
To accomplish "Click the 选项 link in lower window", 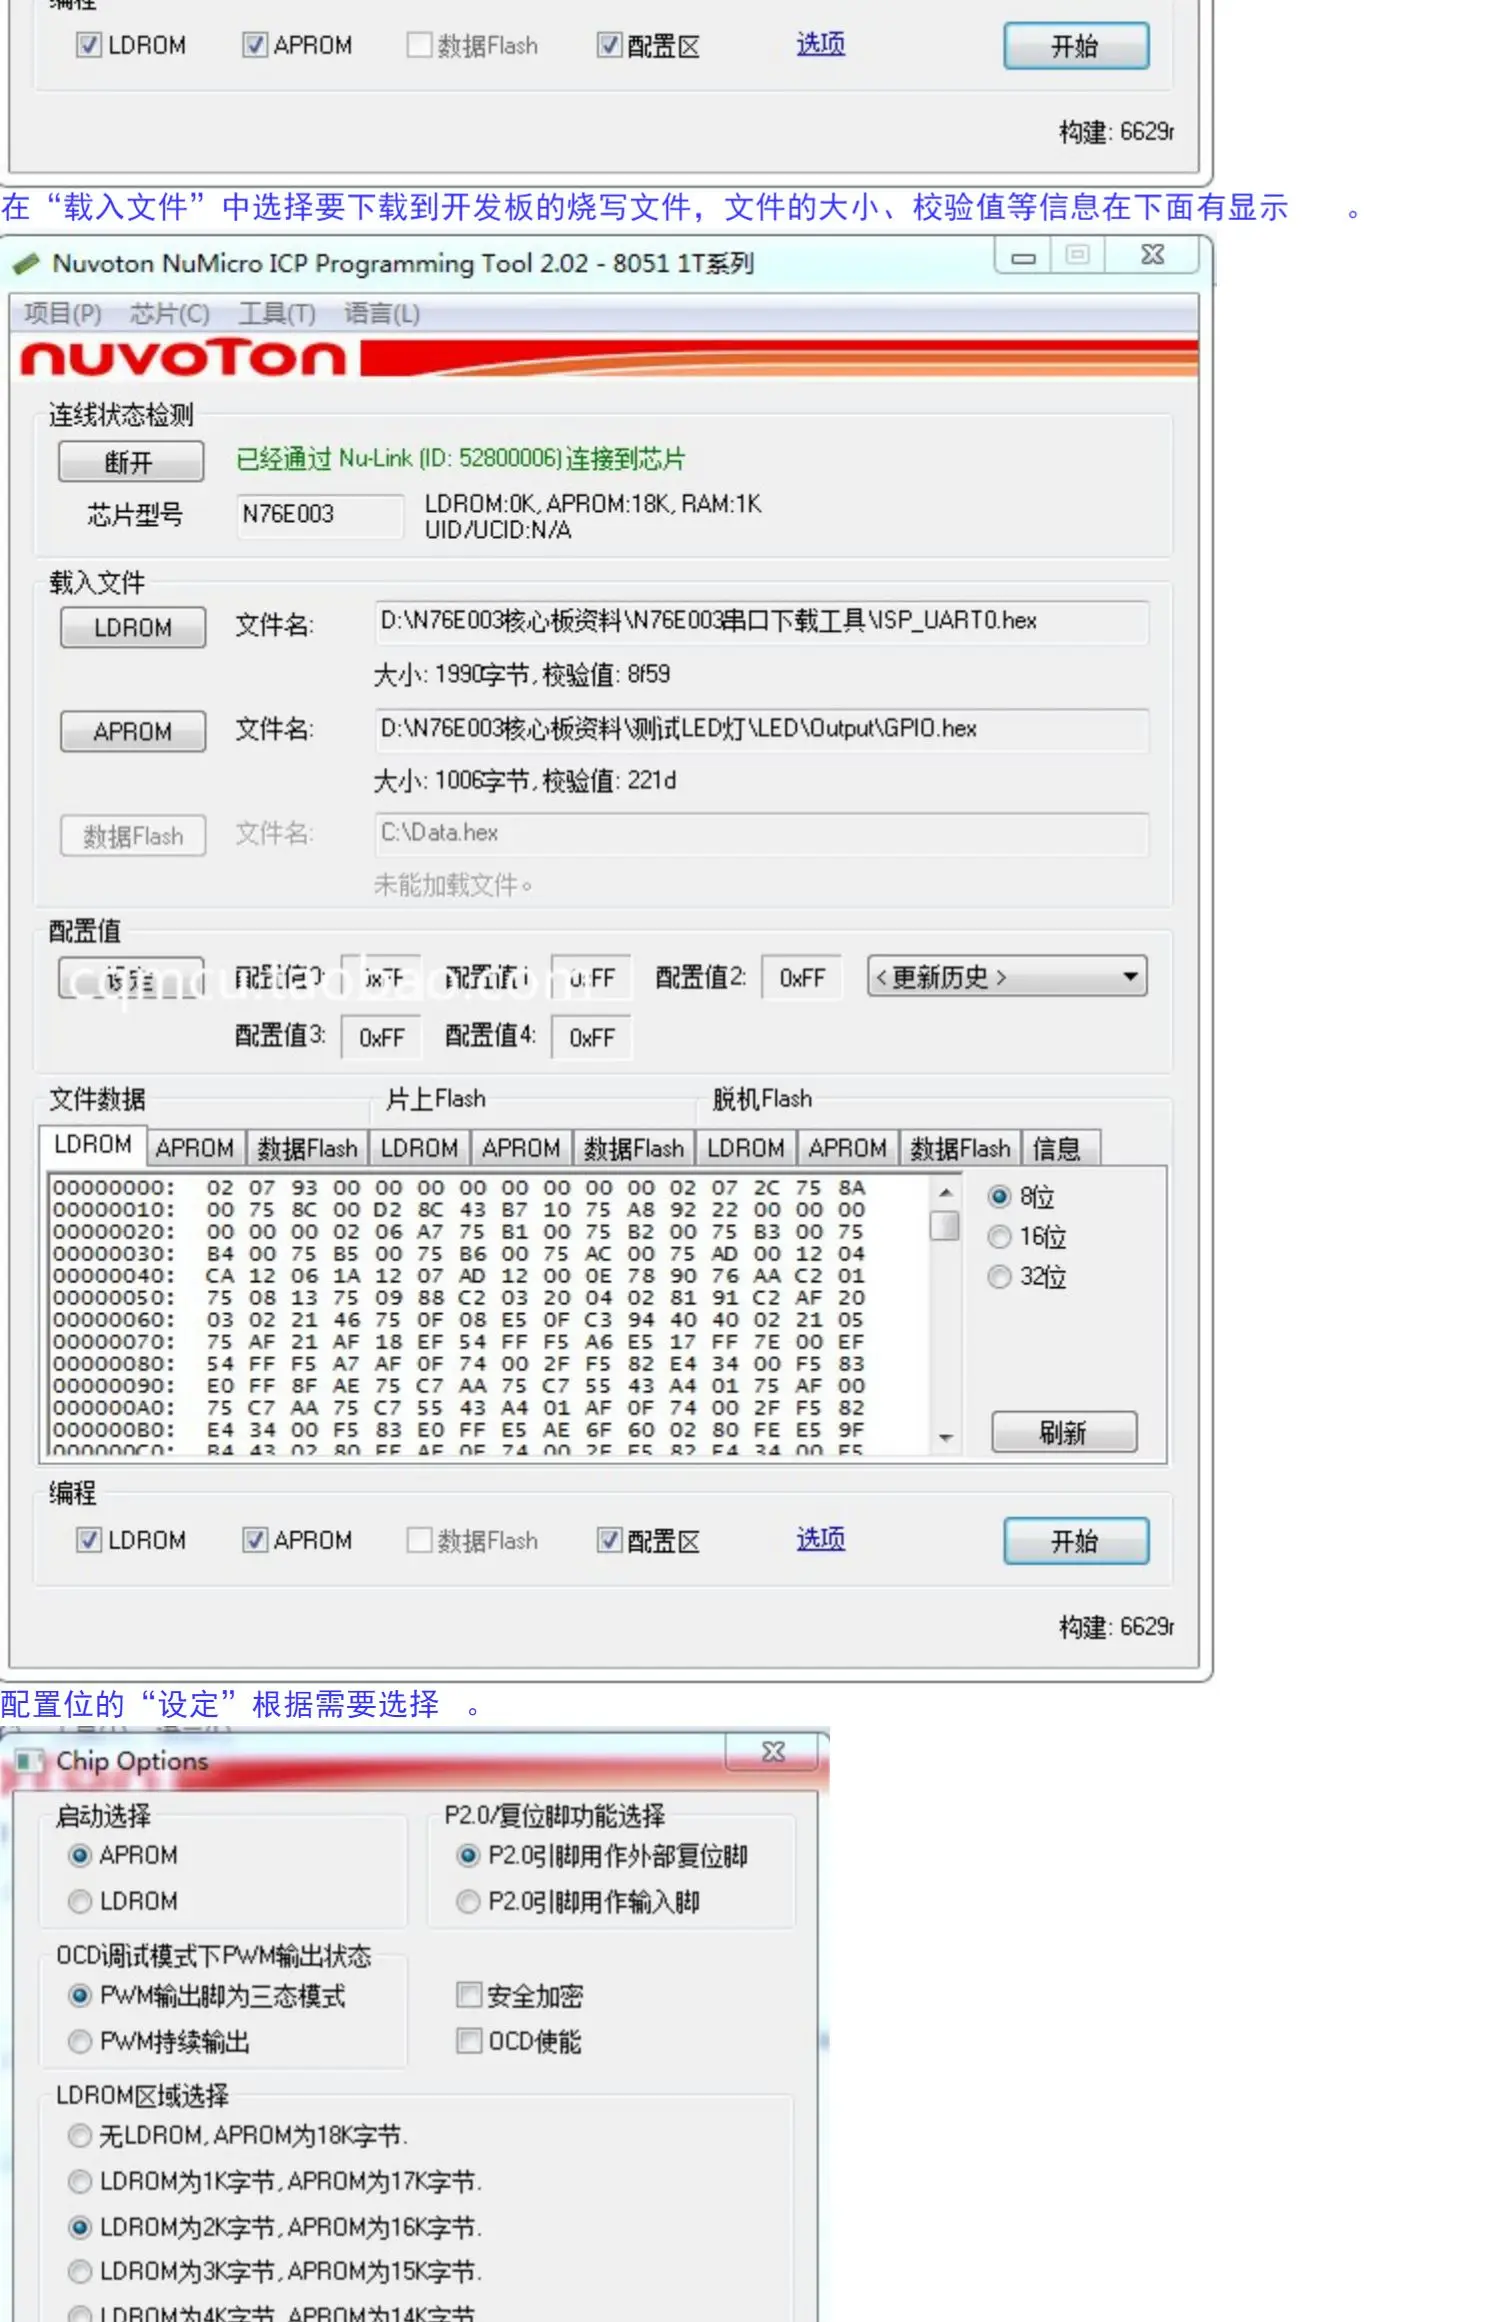I will 821,1539.
